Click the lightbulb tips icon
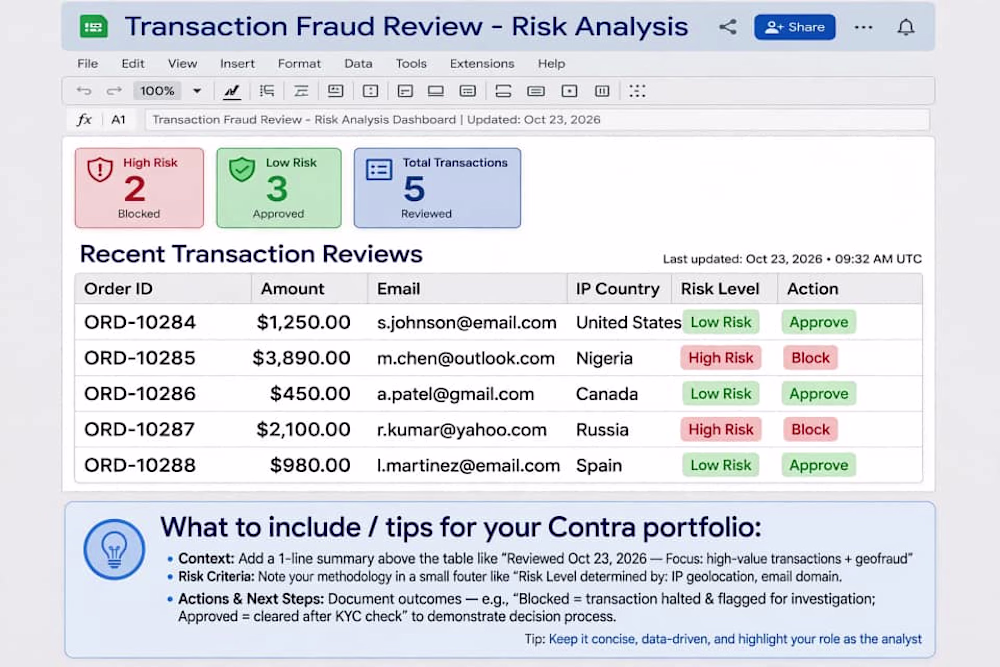Screen dimensions: 1000x667 (114, 549)
